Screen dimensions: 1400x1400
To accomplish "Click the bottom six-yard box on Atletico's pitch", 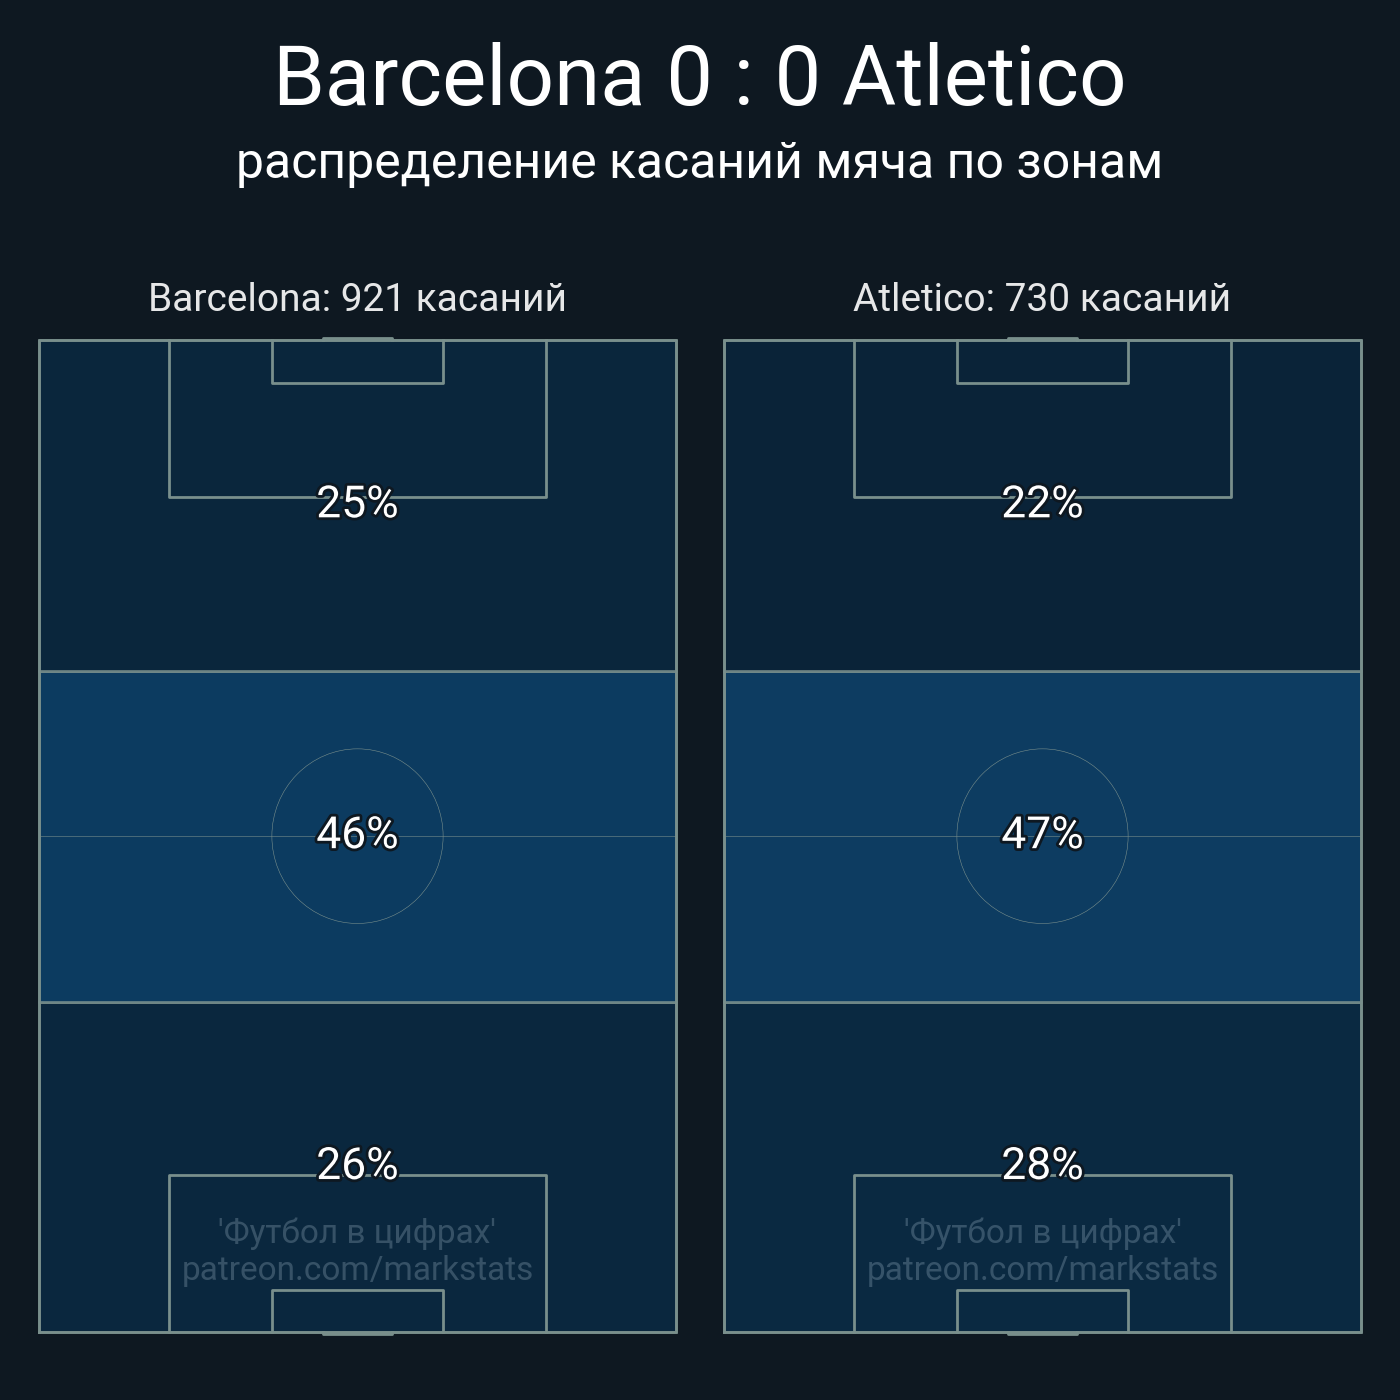I will pyautogui.click(x=1043, y=1311).
